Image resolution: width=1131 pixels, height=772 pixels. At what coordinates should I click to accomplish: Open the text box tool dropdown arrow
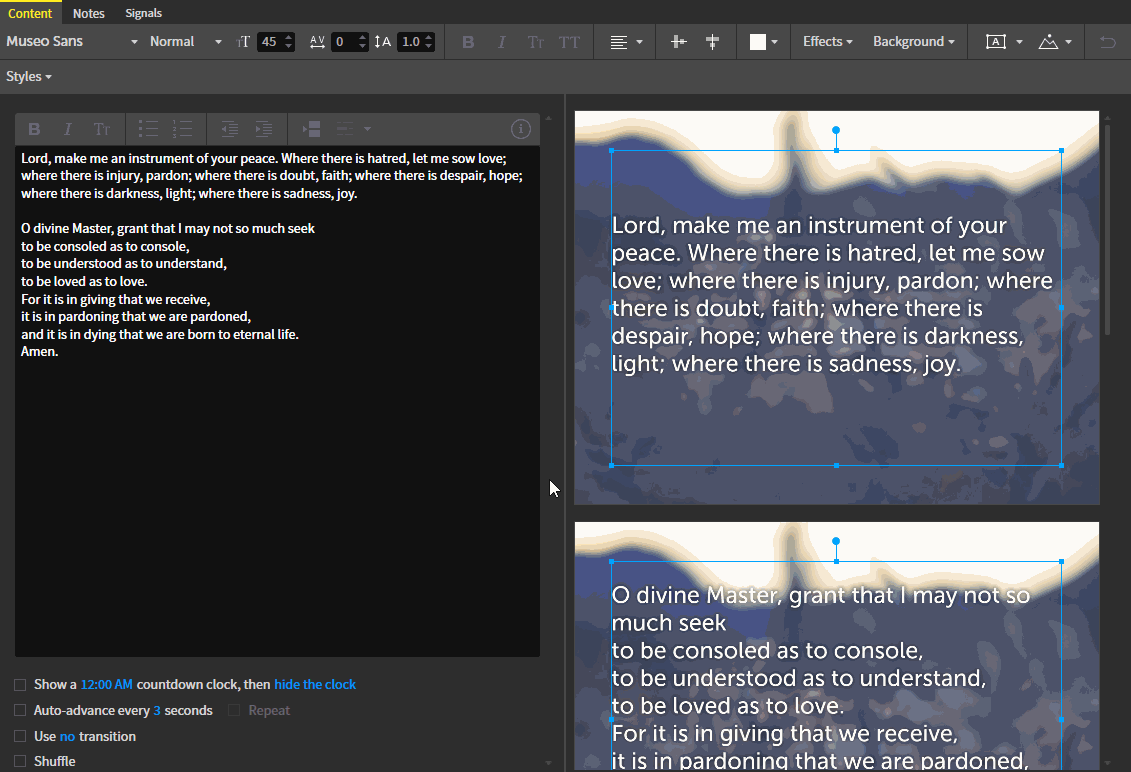[x=1019, y=42]
